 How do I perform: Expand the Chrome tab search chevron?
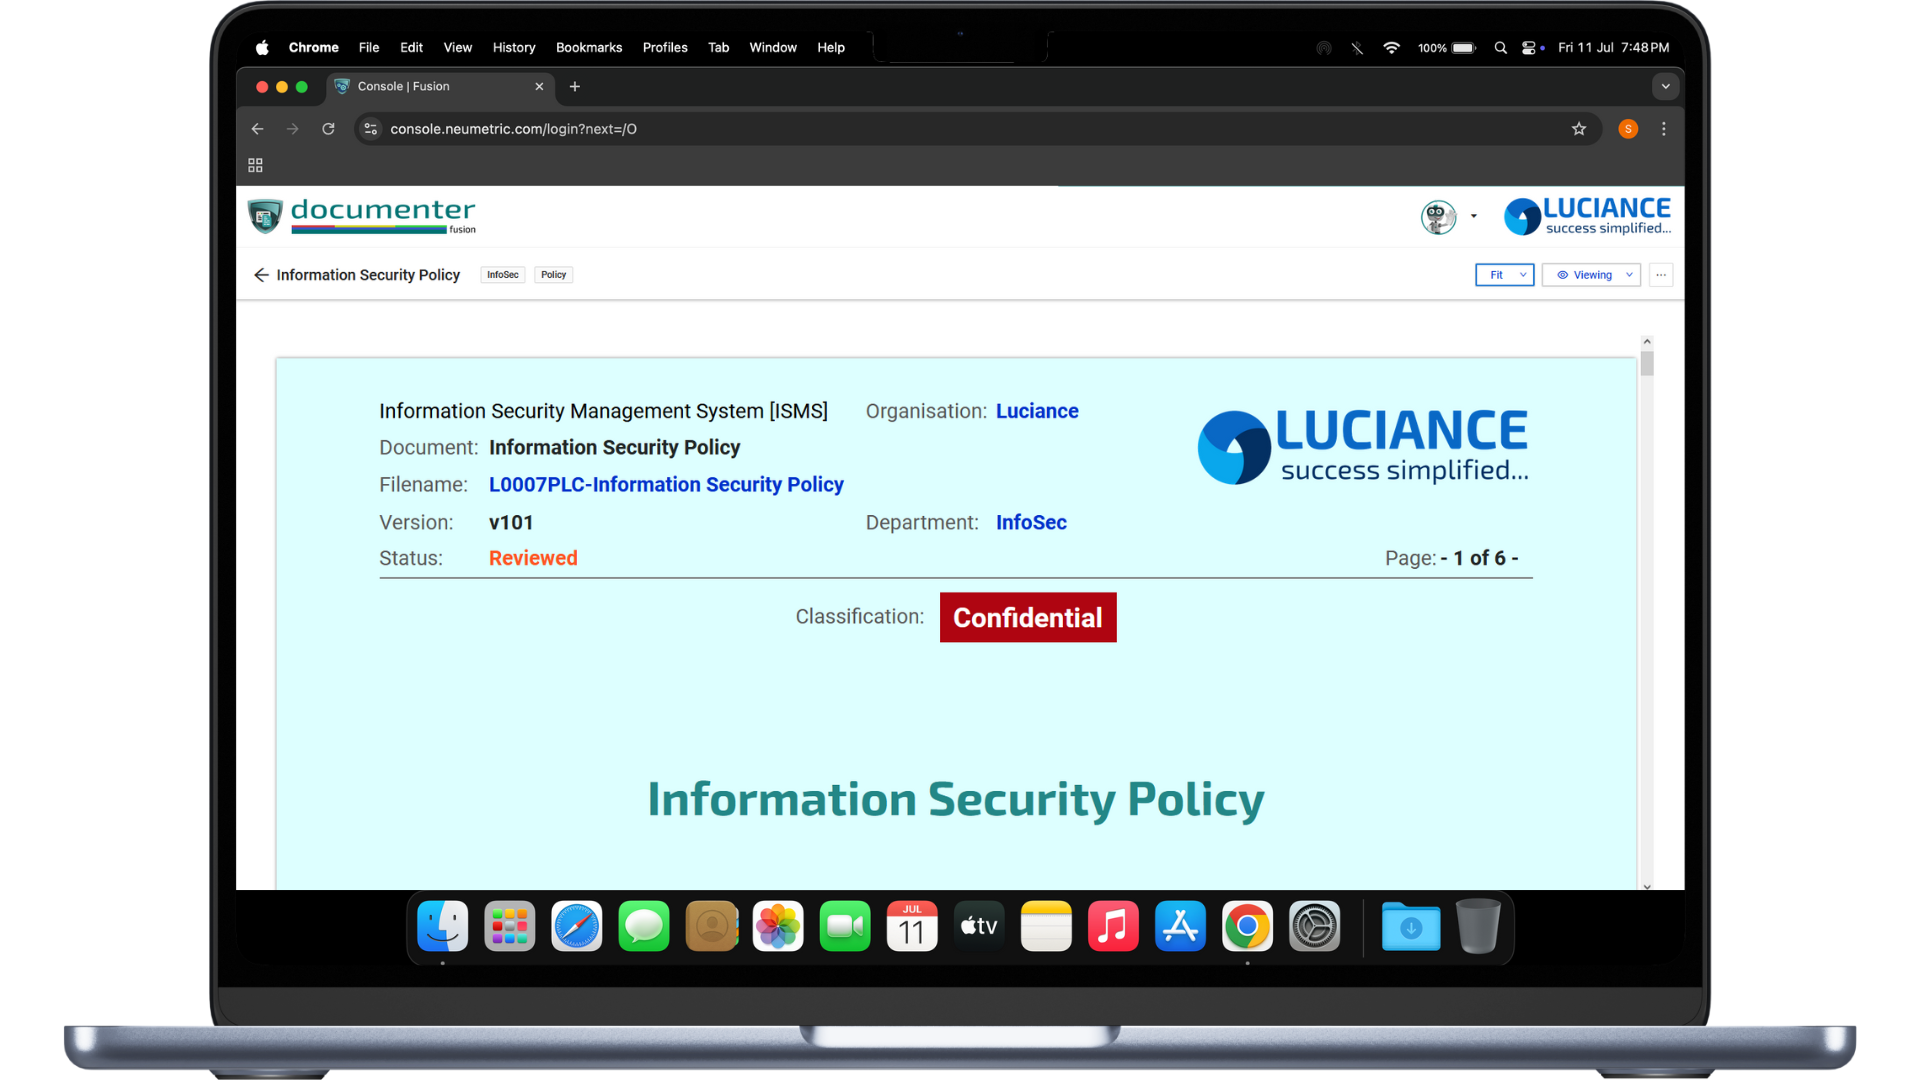pyautogui.click(x=1665, y=87)
